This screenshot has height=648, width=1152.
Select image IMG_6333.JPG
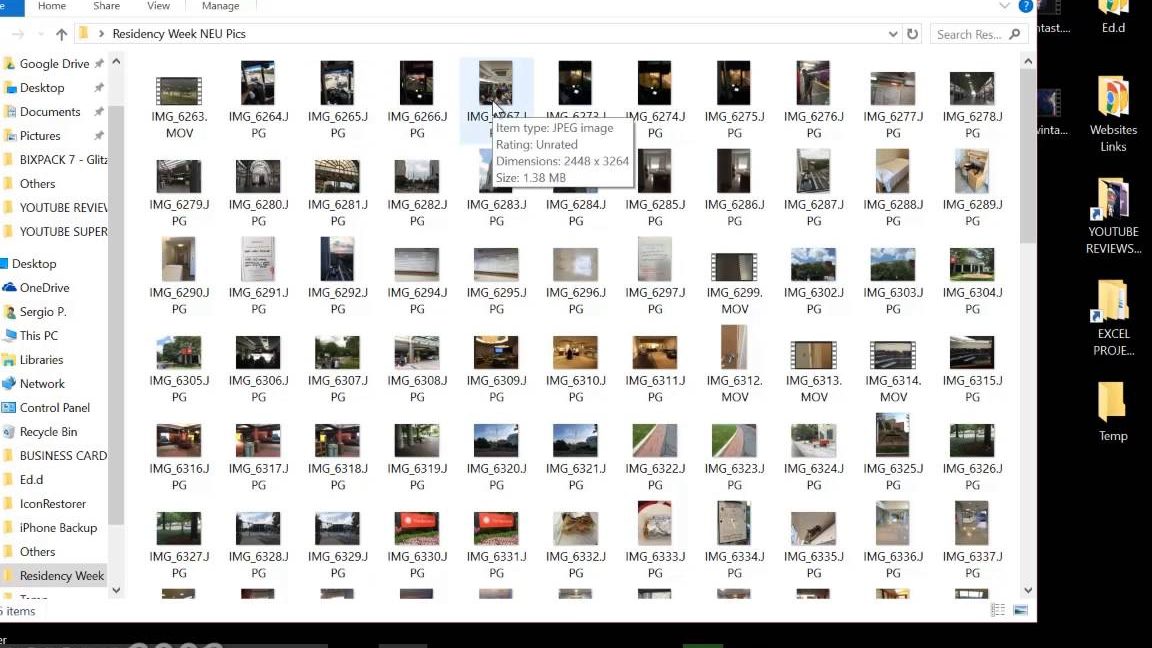tap(655, 542)
